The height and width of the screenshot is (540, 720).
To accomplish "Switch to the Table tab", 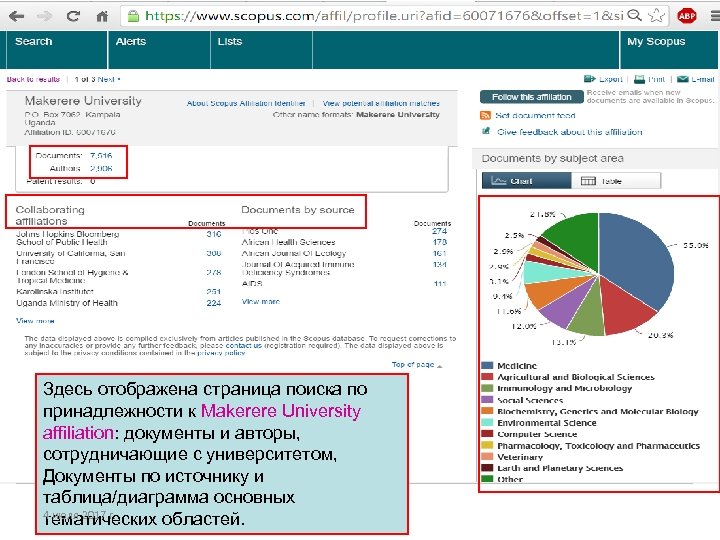I will 616,181.
